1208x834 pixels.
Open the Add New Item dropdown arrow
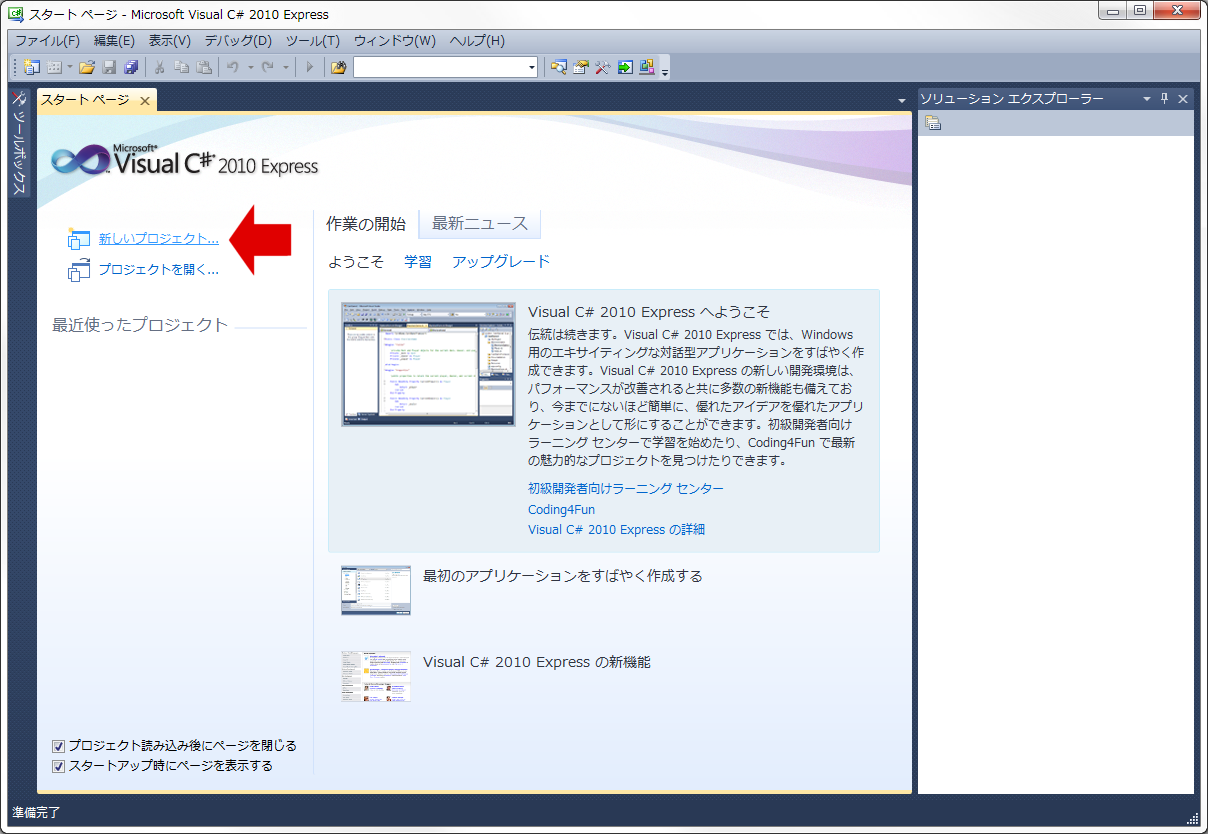69,67
